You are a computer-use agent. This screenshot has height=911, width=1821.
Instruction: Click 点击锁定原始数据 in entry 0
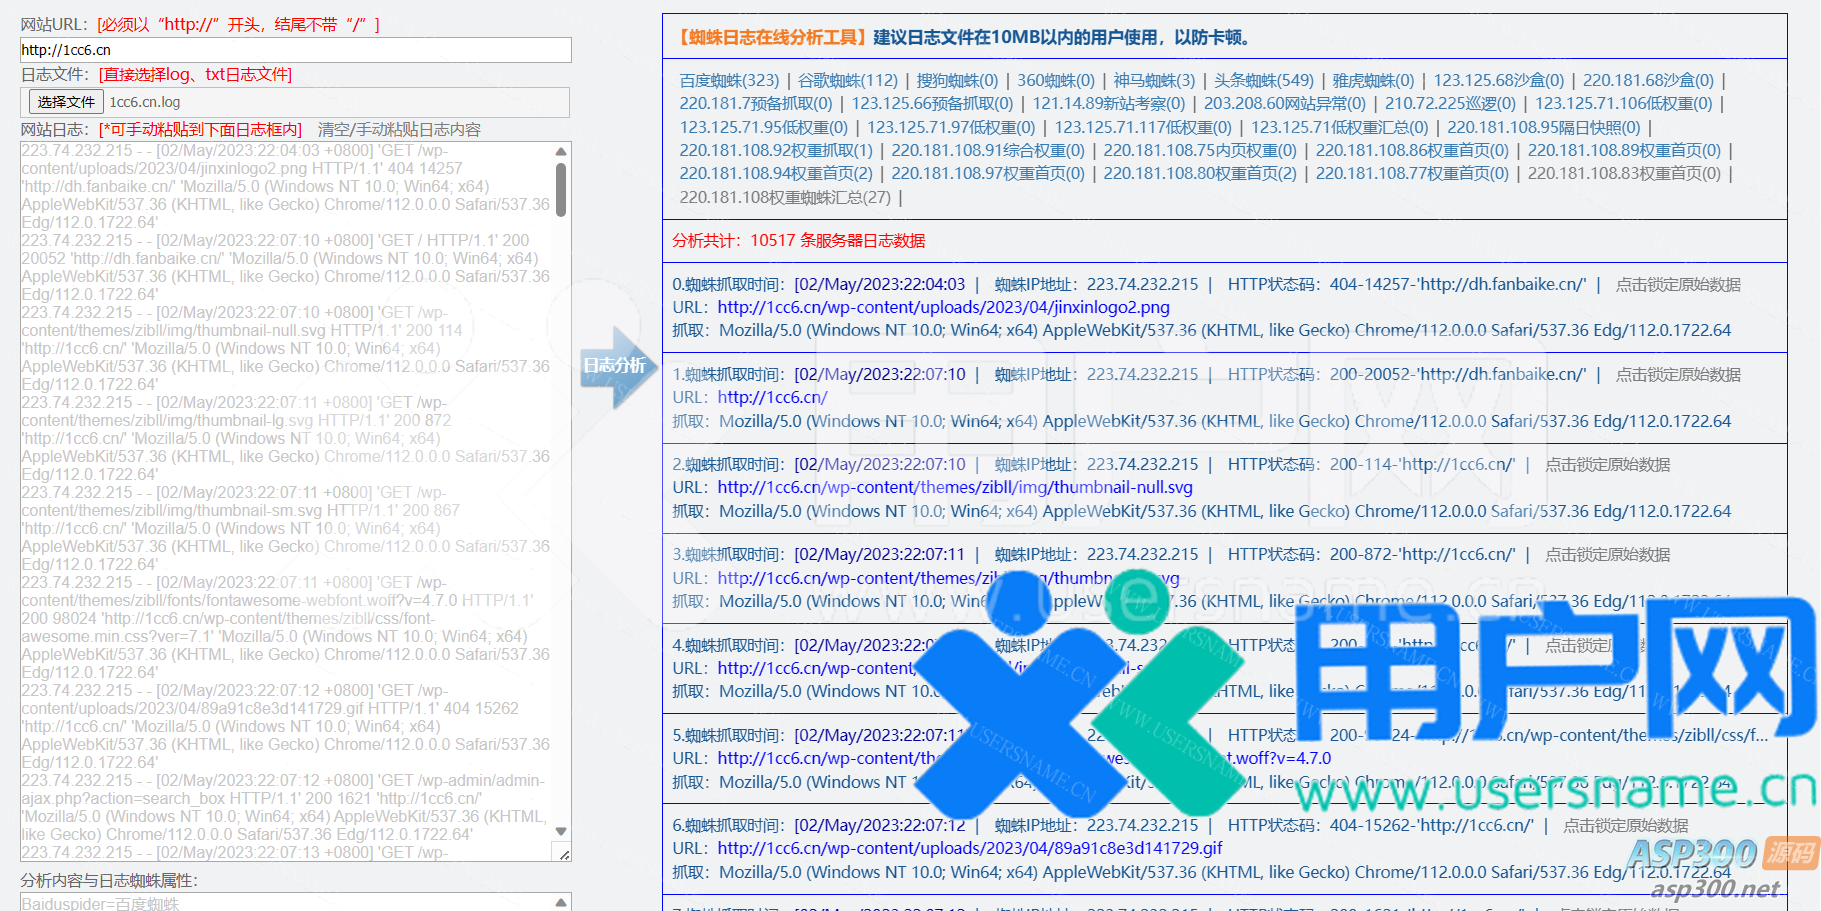coord(1678,284)
